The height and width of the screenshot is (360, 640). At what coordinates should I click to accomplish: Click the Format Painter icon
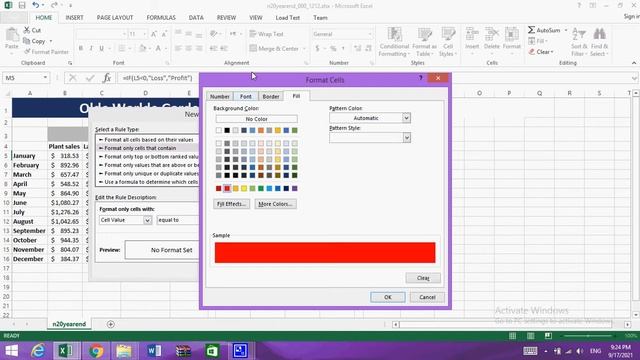[x=27, y=52]
